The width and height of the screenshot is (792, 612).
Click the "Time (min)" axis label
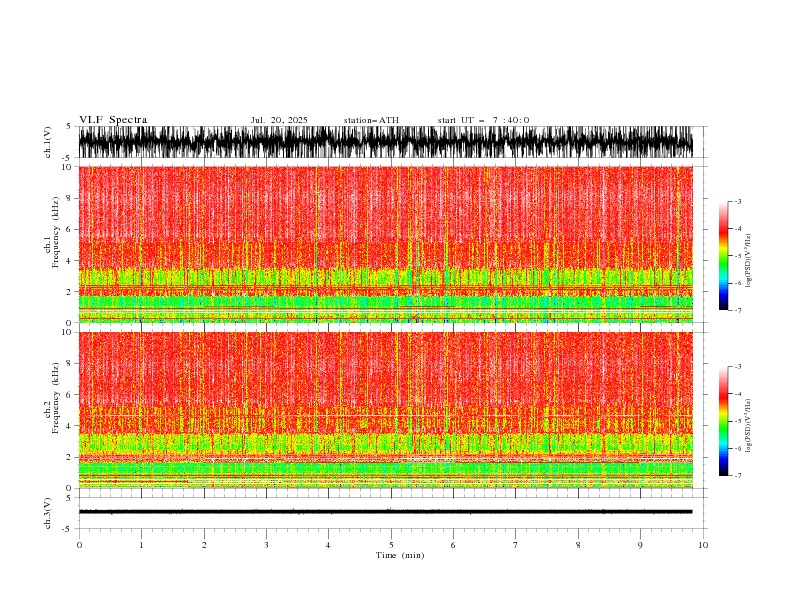(x=400, y=555)
